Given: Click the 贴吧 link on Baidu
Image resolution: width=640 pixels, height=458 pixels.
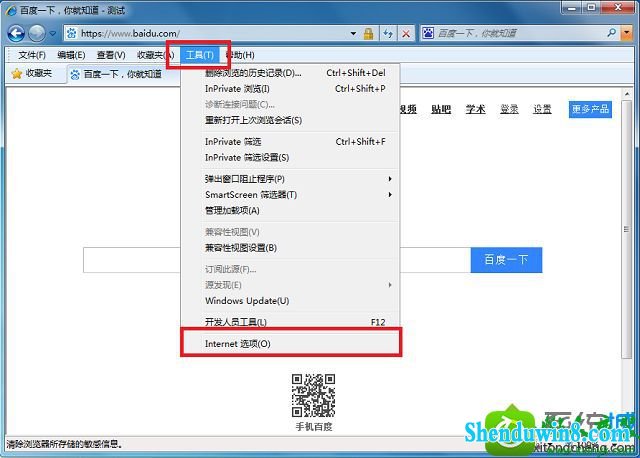Looking at the screenshot, I should click(x=441, y=109).
